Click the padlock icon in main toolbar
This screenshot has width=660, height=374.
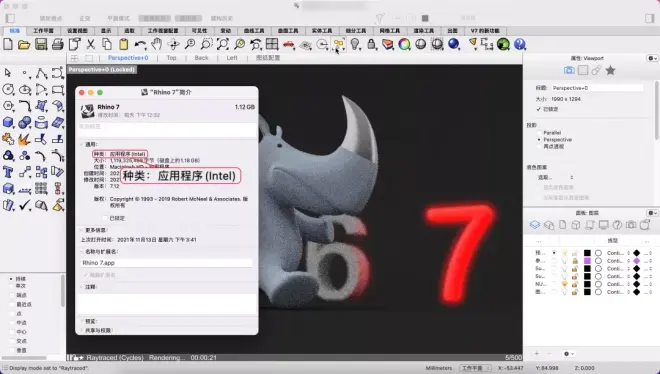click(371, 44)
